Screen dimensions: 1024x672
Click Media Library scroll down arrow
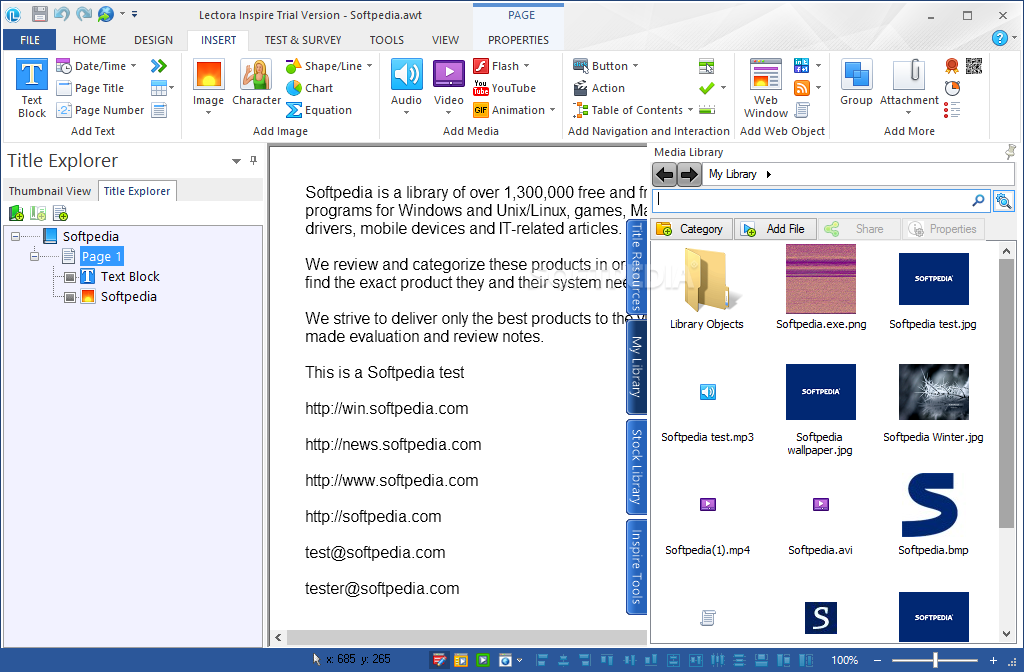click(1006, 633)
